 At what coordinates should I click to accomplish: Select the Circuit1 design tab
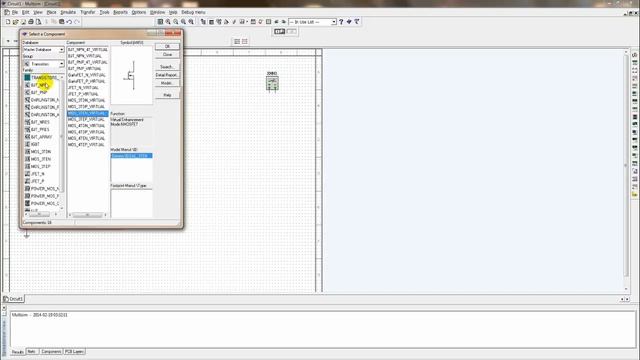[14, 299]
